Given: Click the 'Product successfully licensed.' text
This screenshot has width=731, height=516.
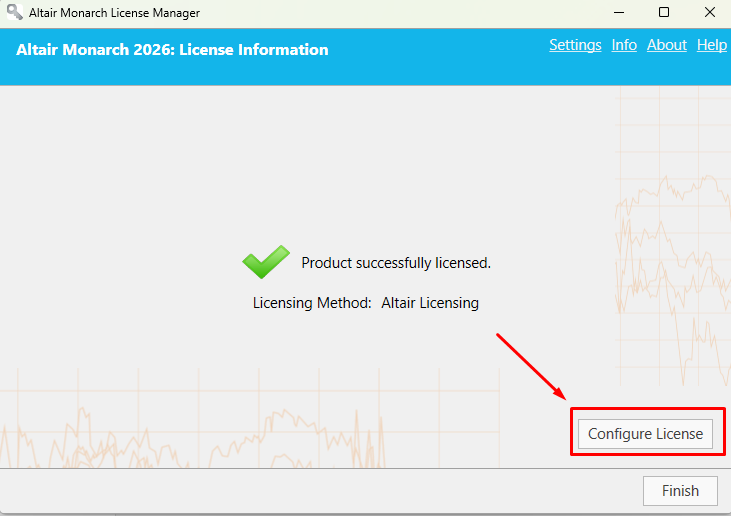Looking at the screenshot, I should (x=396, y=263).
